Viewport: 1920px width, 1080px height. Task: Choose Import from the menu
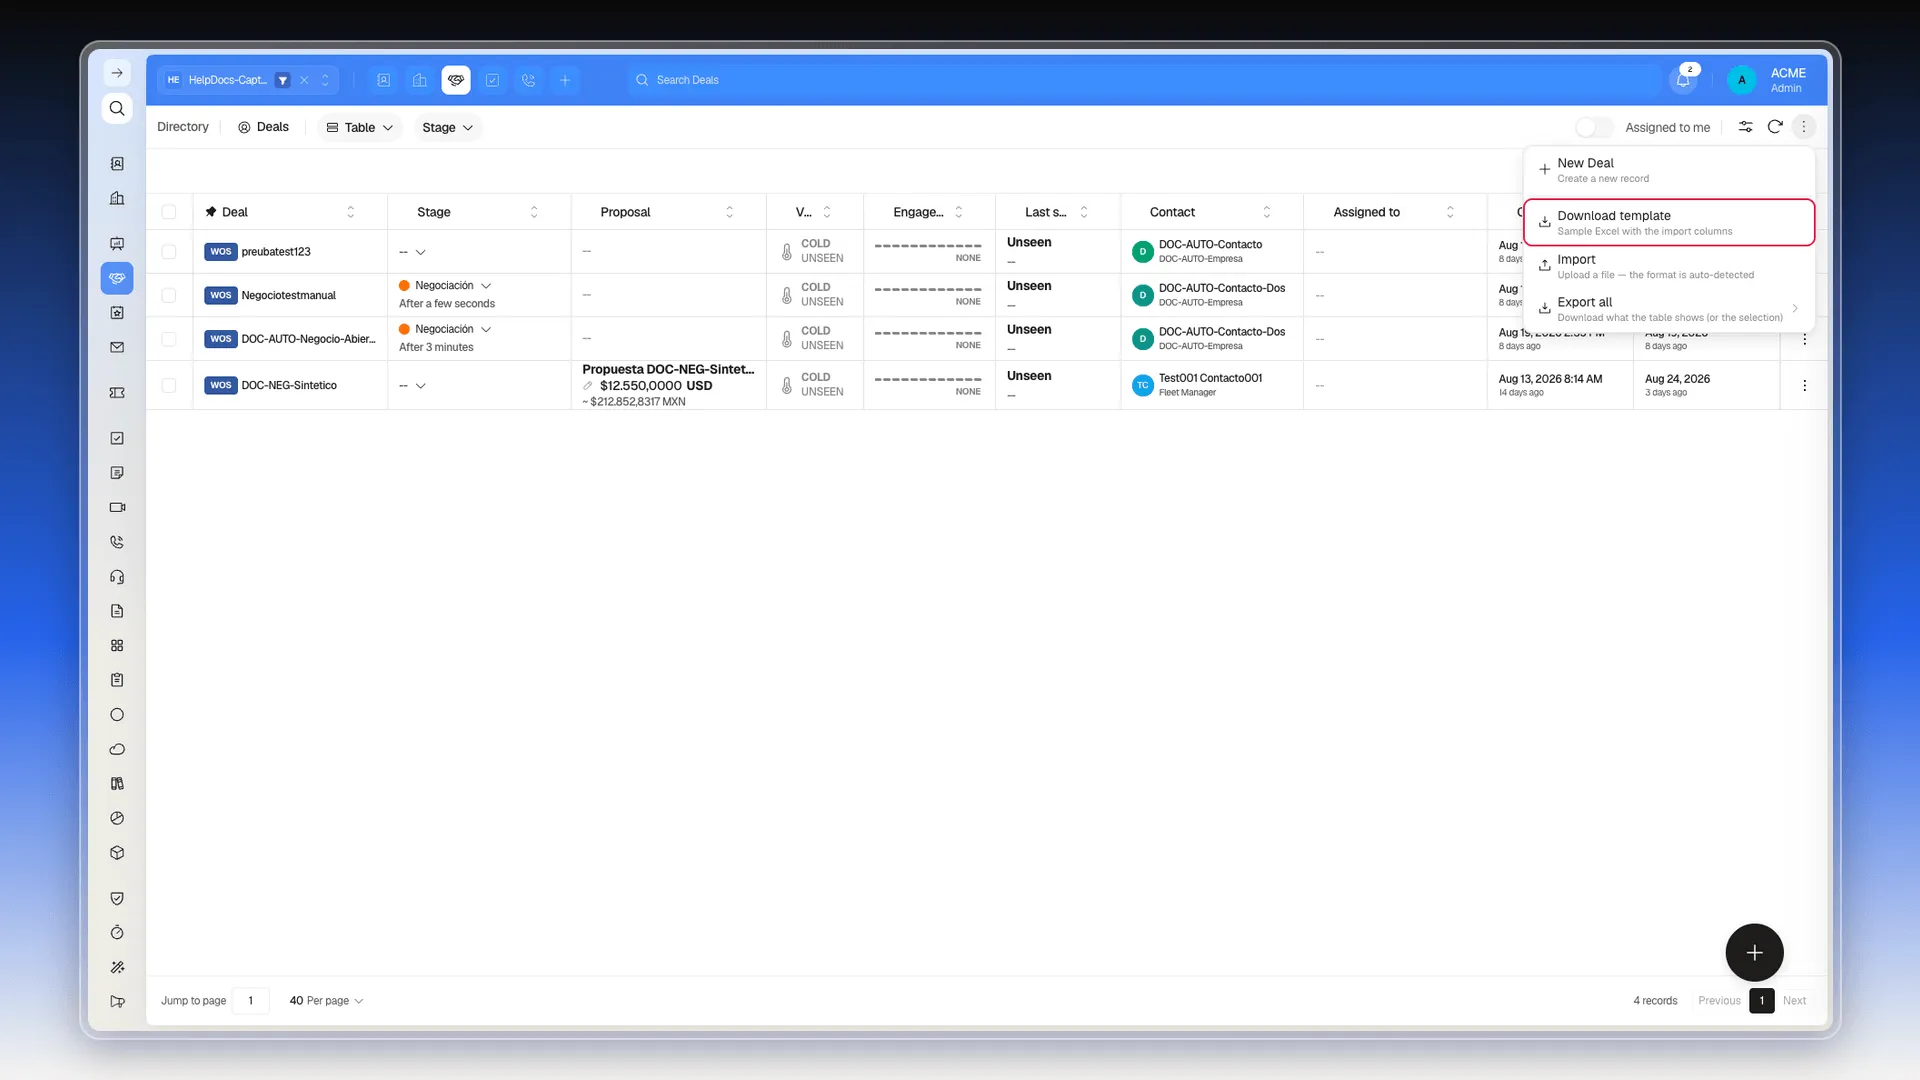[x=1669, y=266]
